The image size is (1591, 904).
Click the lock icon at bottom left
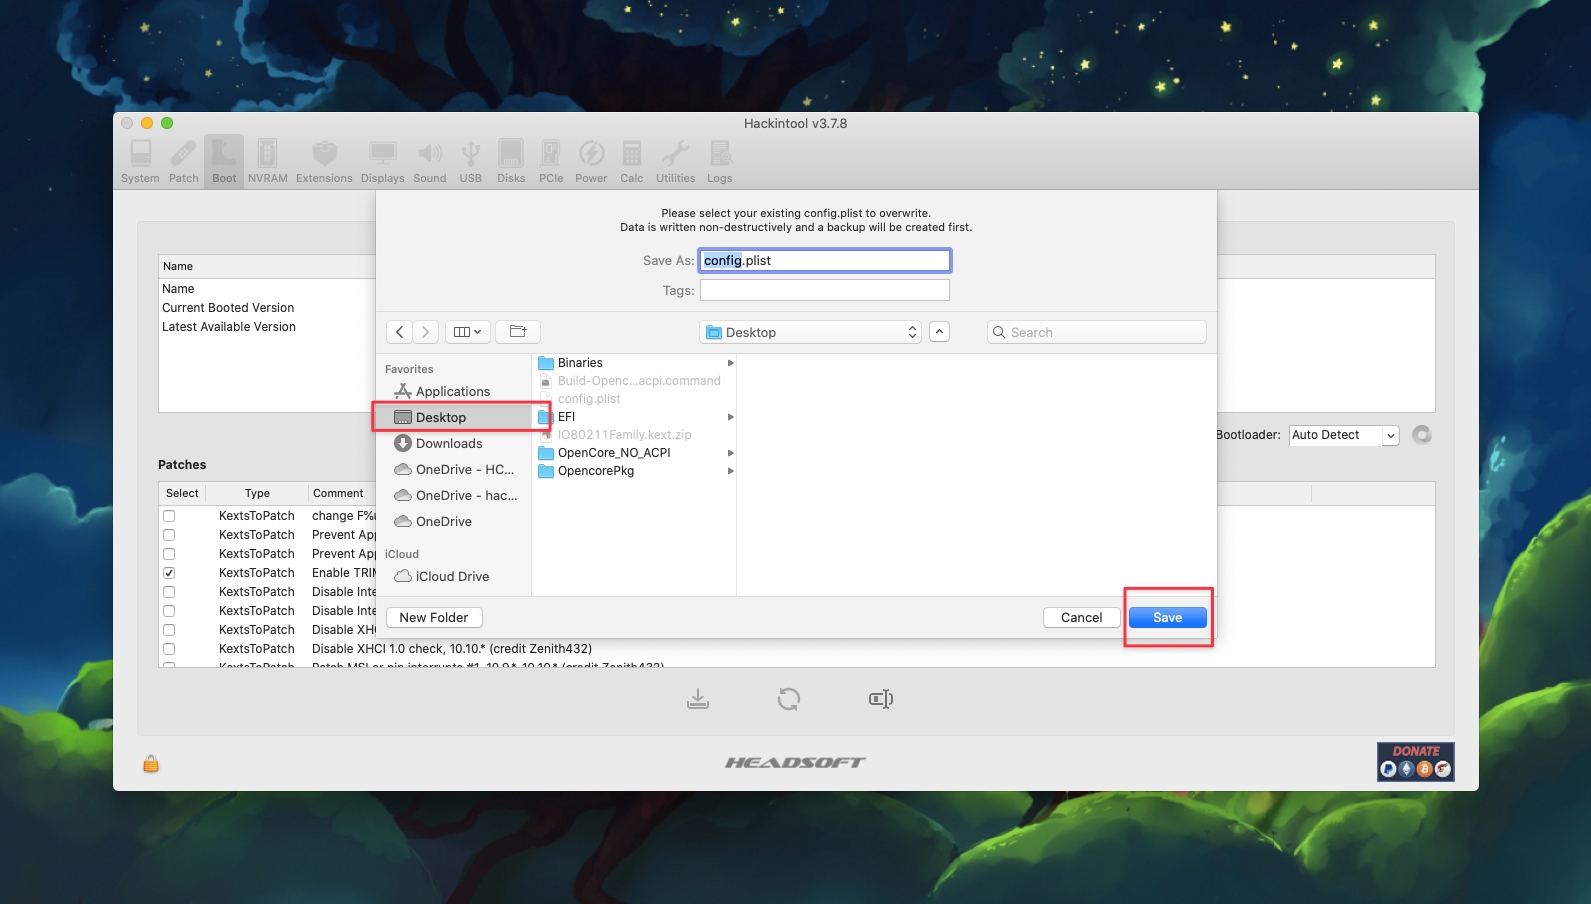pyautogui.click(x=151, y=764)
